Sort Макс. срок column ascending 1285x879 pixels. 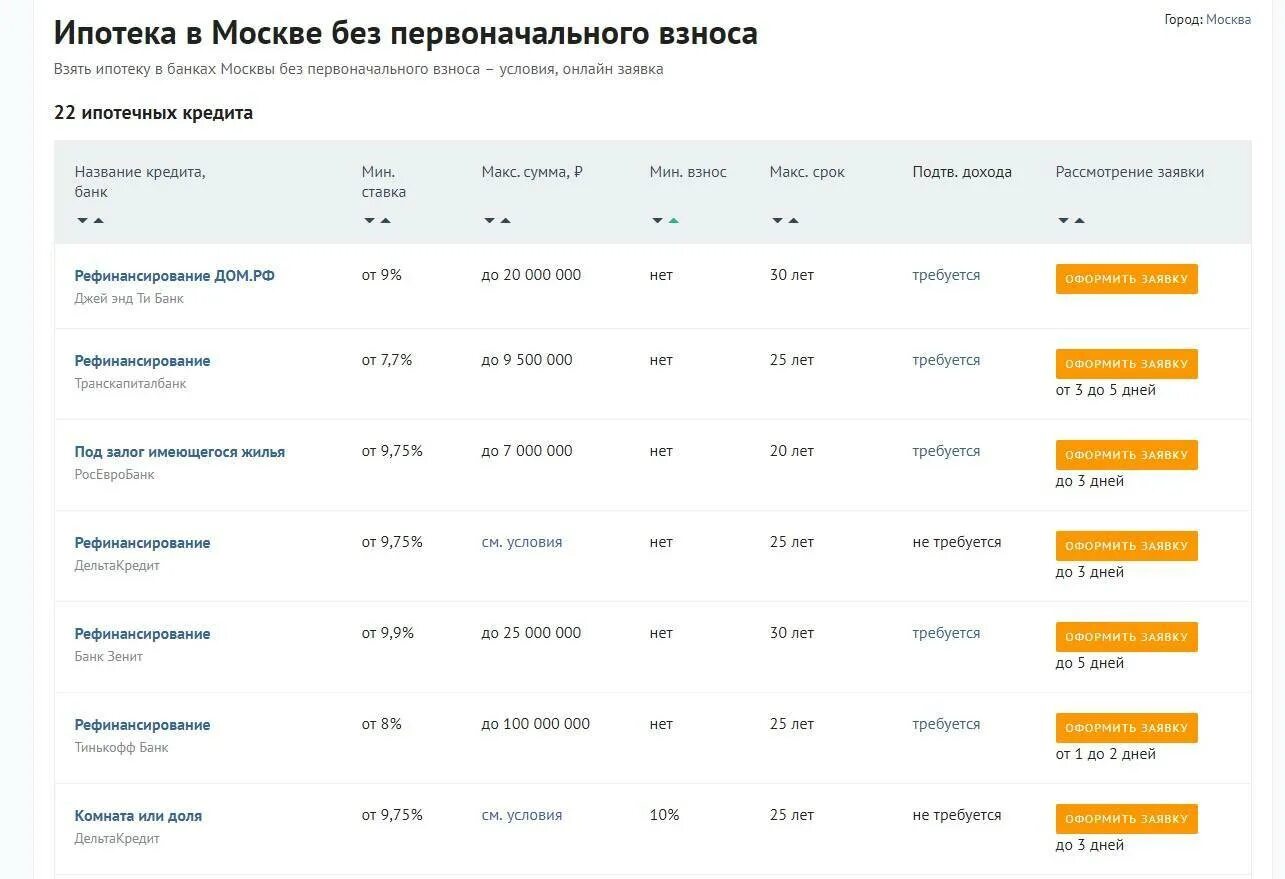(x=793, y=220)
